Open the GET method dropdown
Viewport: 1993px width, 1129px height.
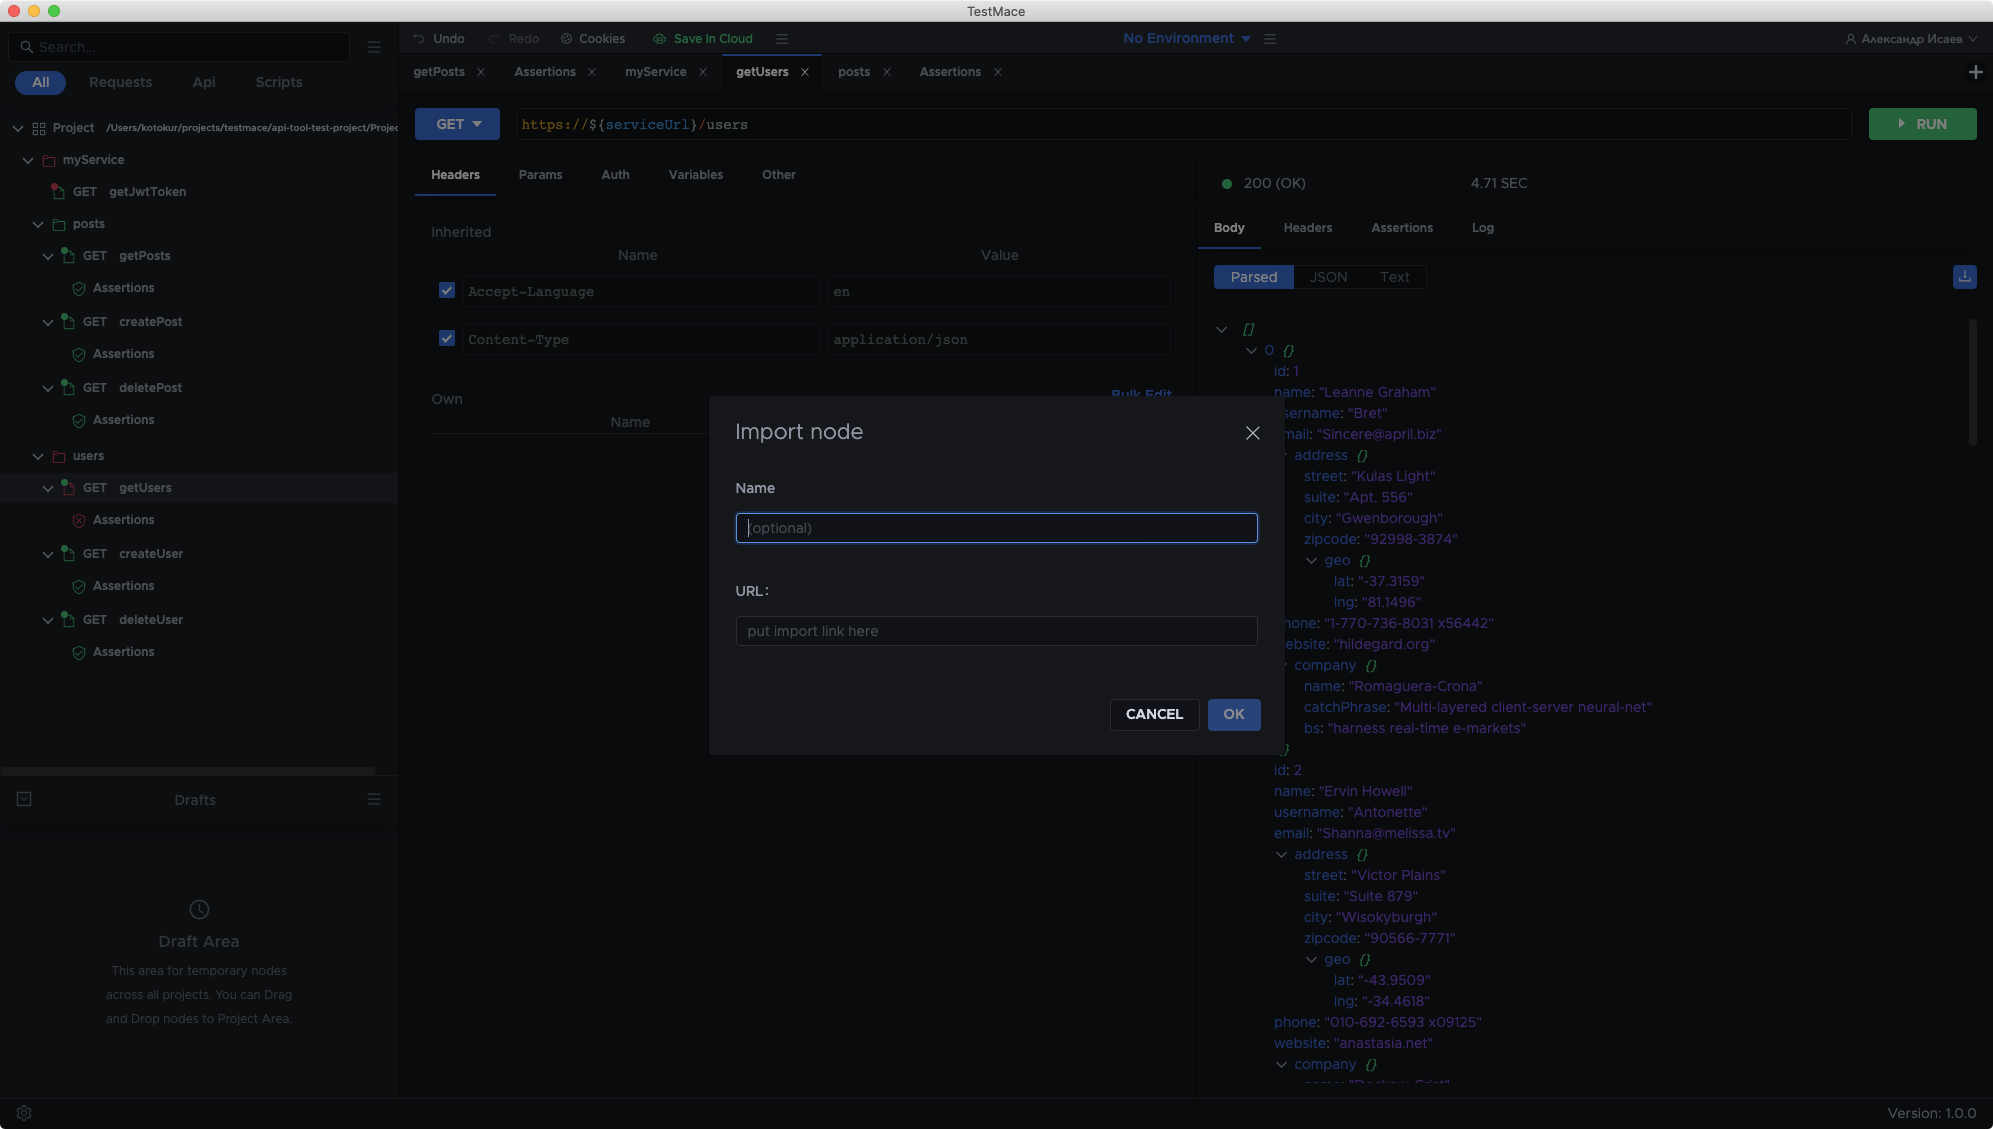click(457, 124)
